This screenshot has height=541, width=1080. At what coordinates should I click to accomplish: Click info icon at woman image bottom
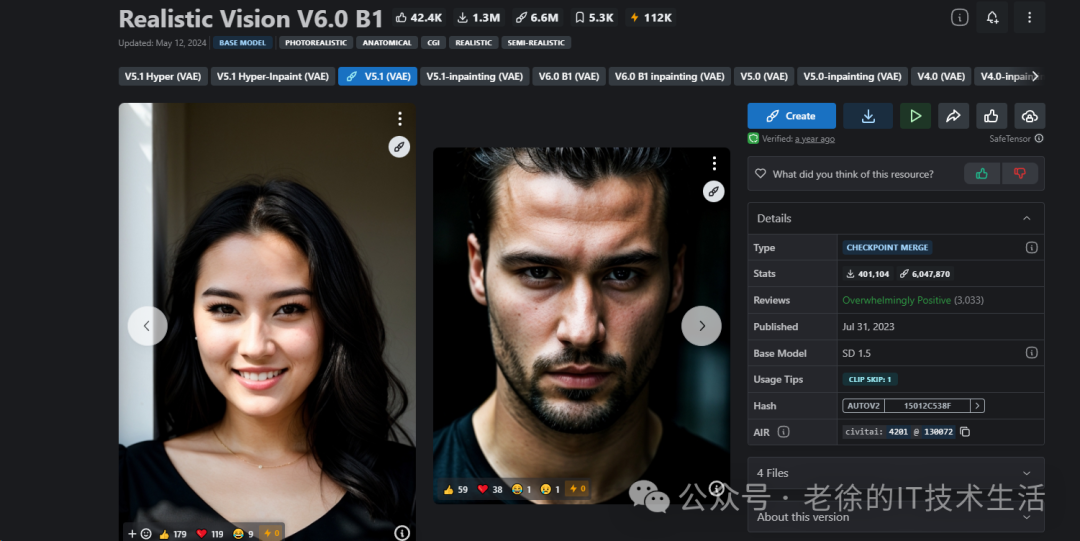point(402,533)
